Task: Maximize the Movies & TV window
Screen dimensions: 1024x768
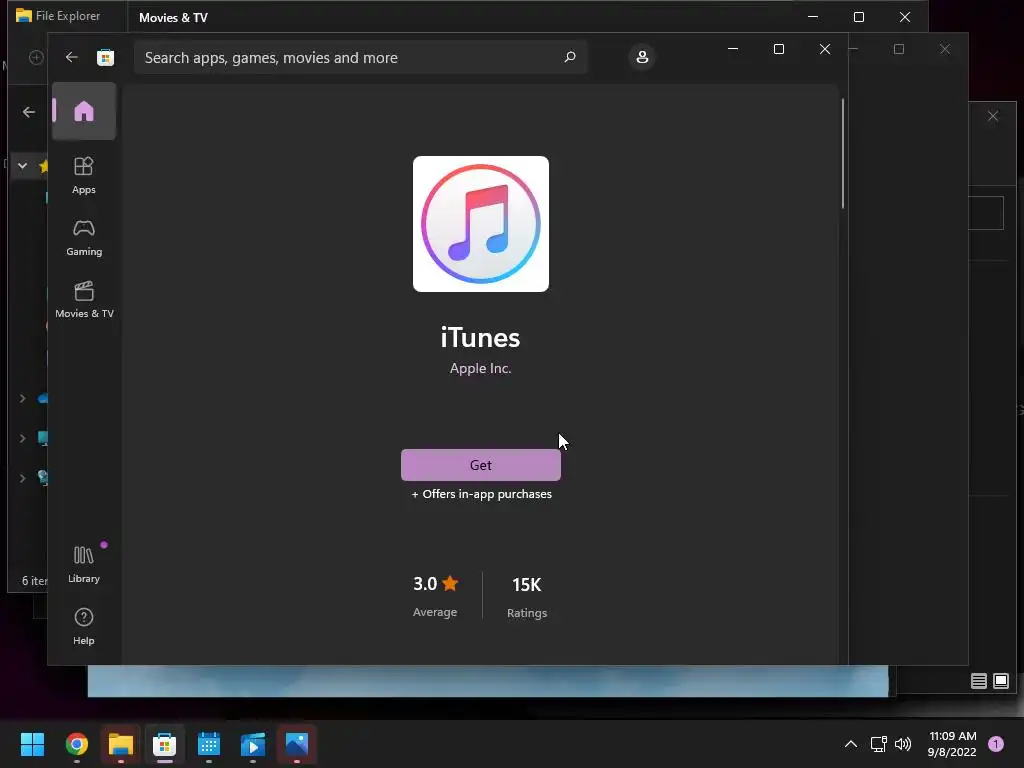Action: [x=859, y=17]
